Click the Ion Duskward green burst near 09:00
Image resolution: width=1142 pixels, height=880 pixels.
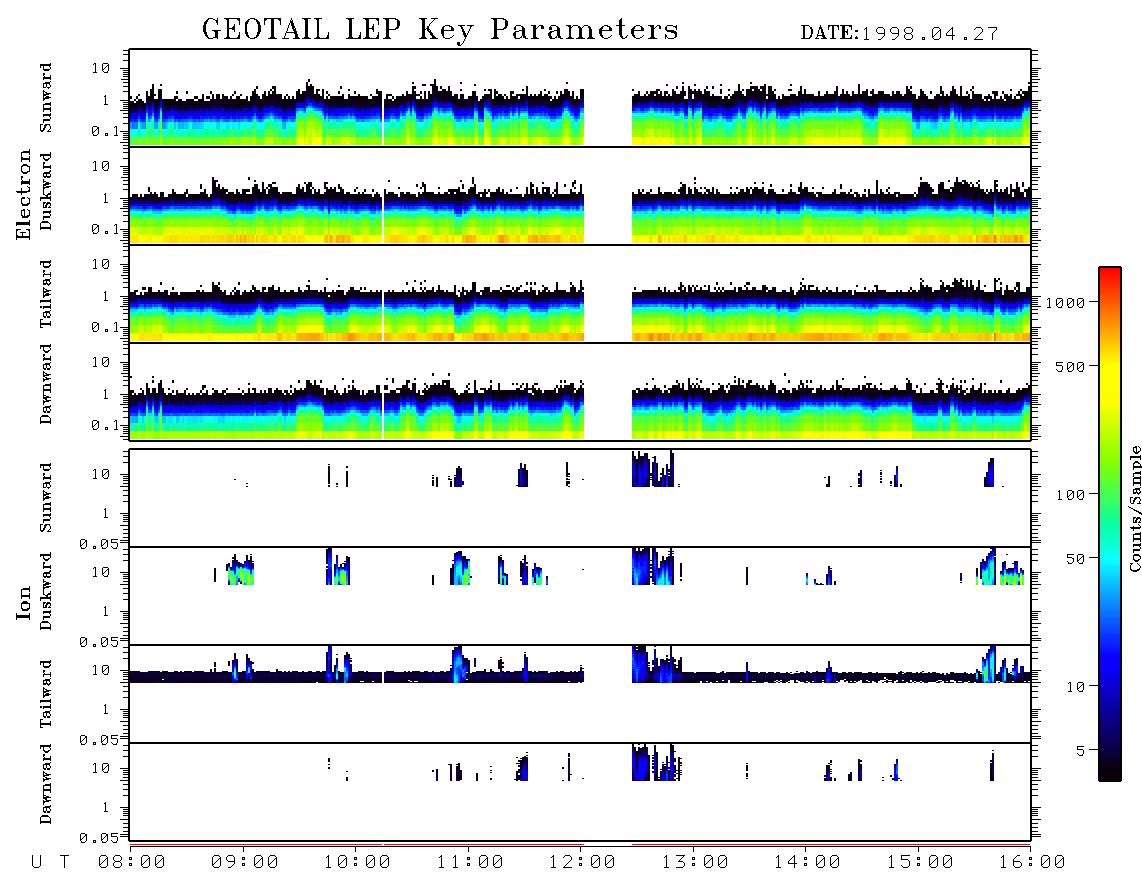click(241, 570)
